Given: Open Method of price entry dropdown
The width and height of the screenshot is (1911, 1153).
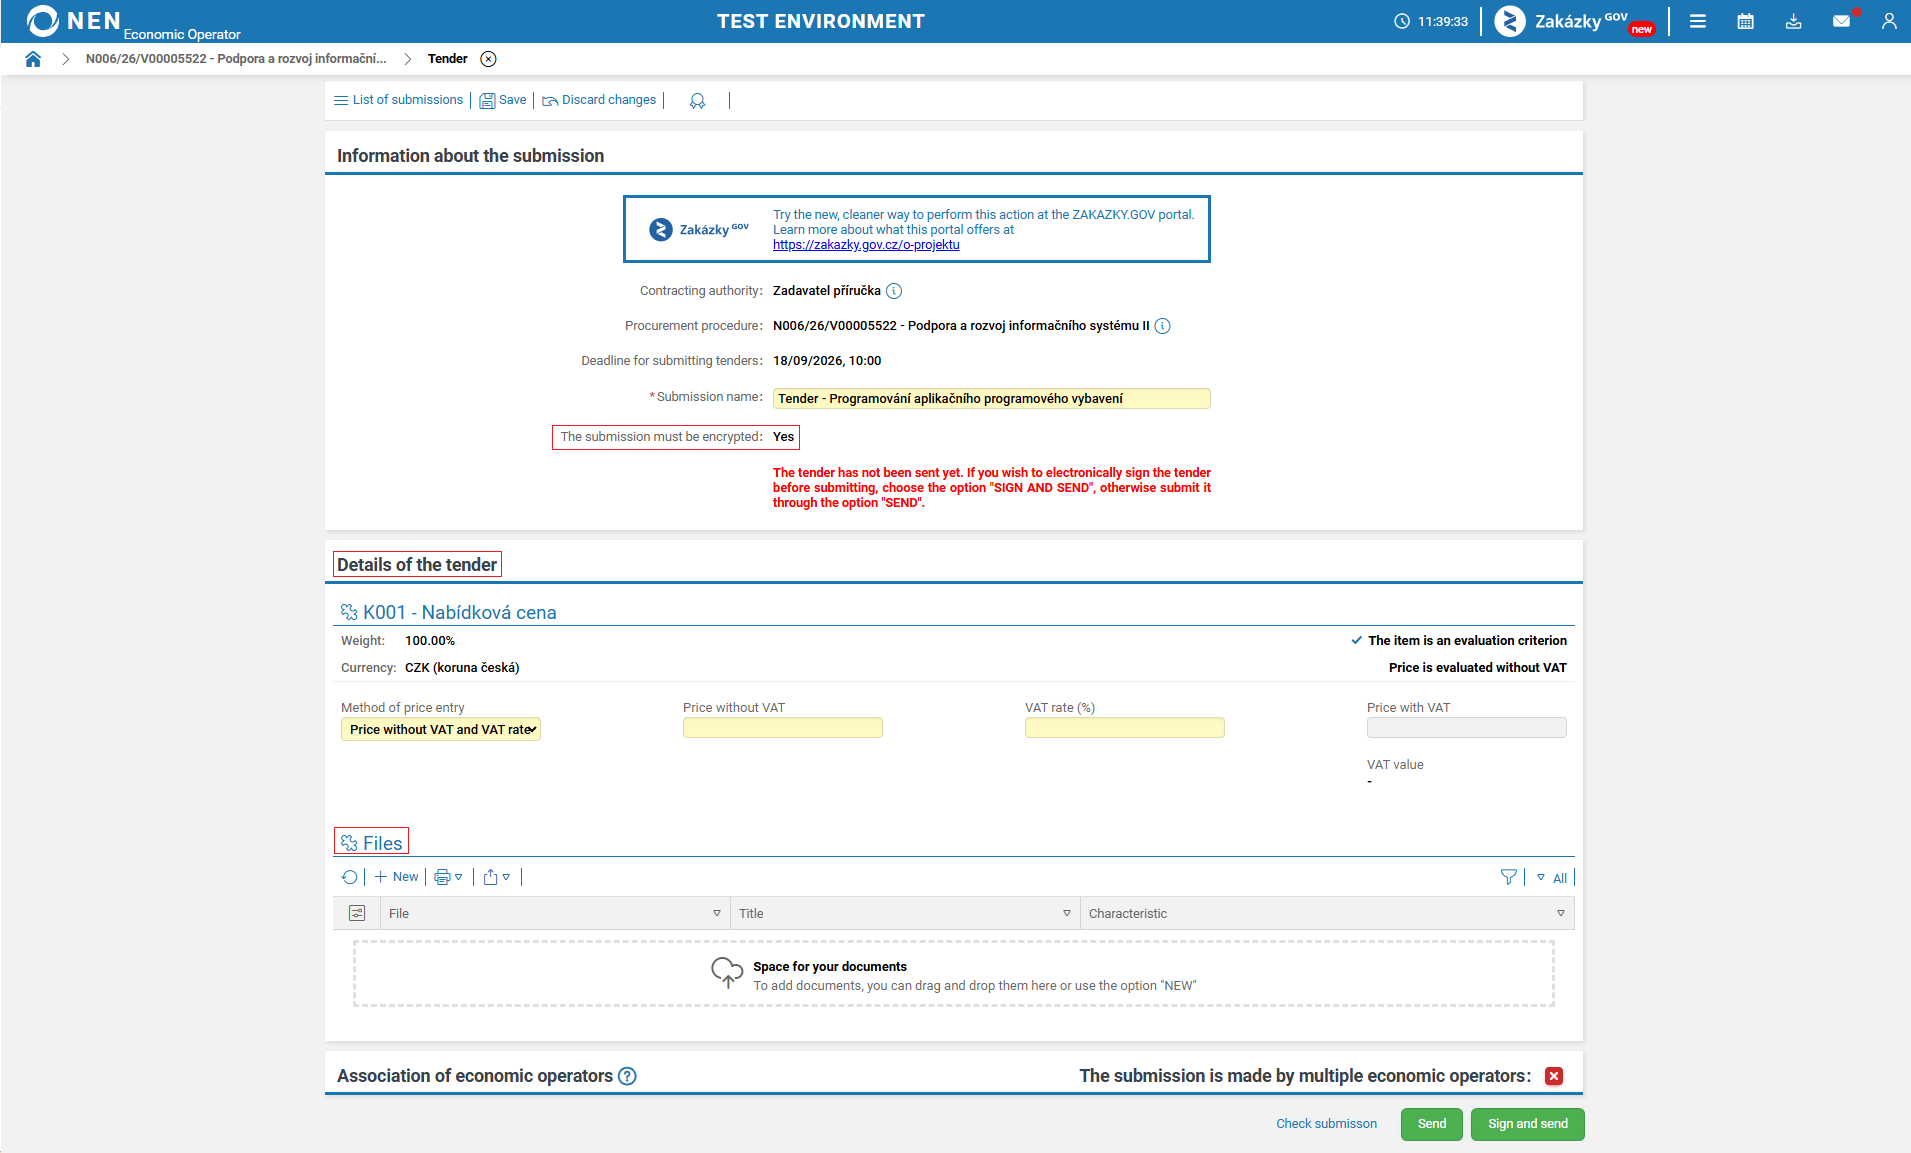Looking at the screenshot, I should [441, 729].
